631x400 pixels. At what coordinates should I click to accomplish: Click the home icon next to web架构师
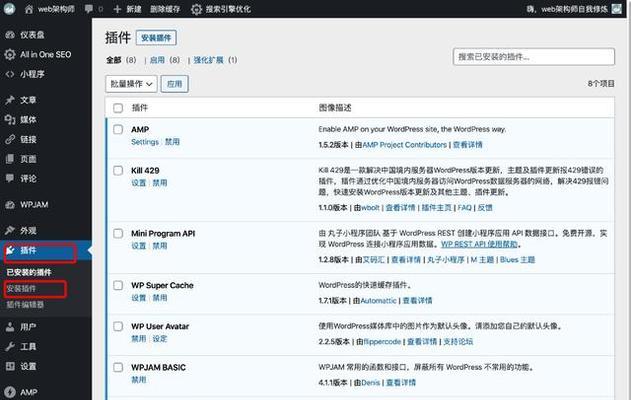pos(29,9)
